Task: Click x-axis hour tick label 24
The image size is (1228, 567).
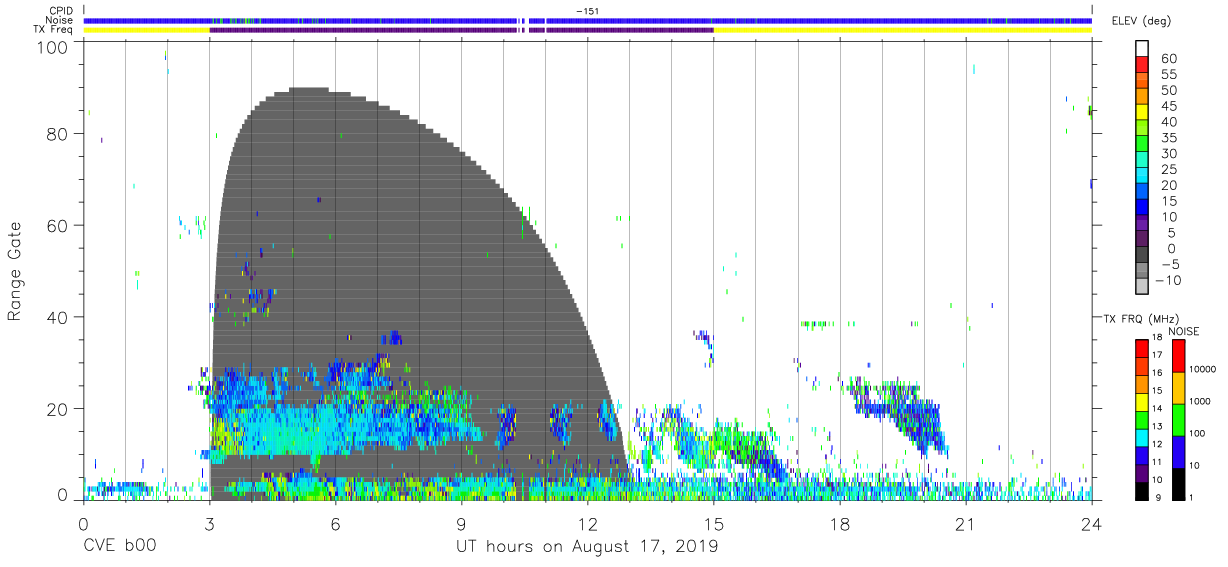Action: (x=1091, y=523)
